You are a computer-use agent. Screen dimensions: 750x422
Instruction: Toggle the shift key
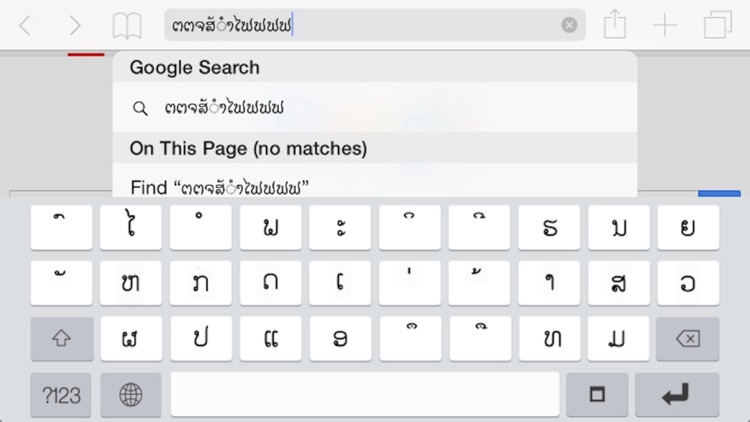click(x=62, y=339)
